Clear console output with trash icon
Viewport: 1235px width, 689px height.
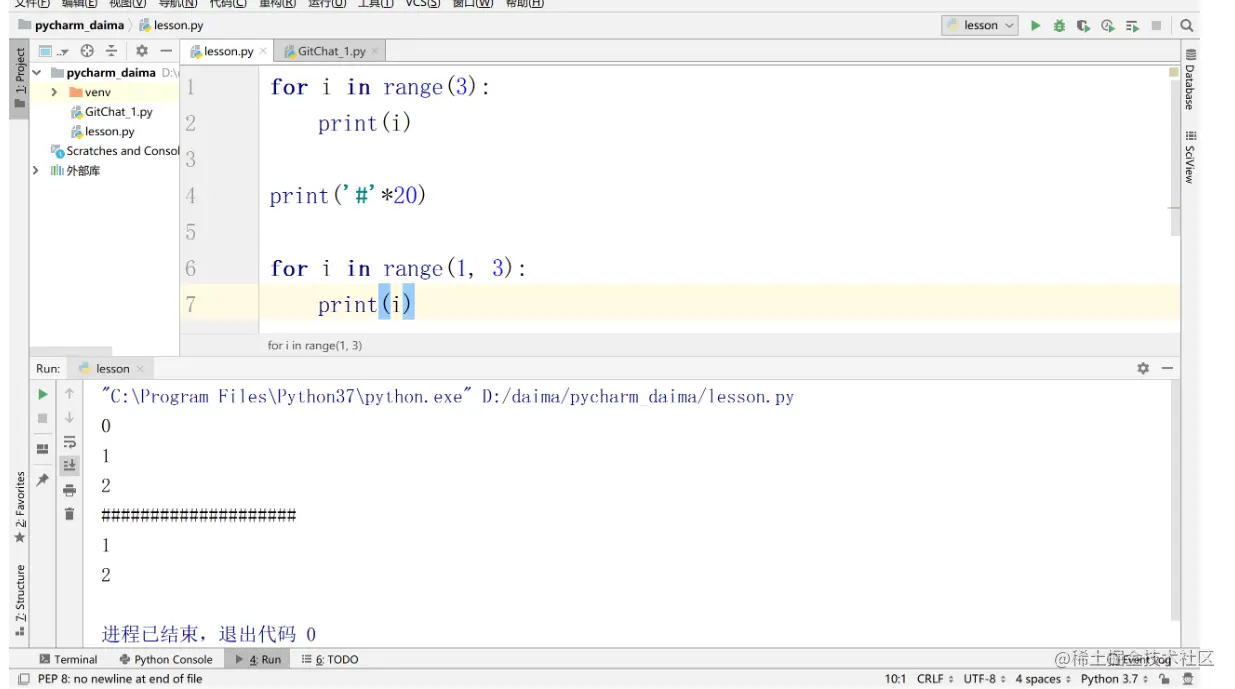tap(69, 514)
